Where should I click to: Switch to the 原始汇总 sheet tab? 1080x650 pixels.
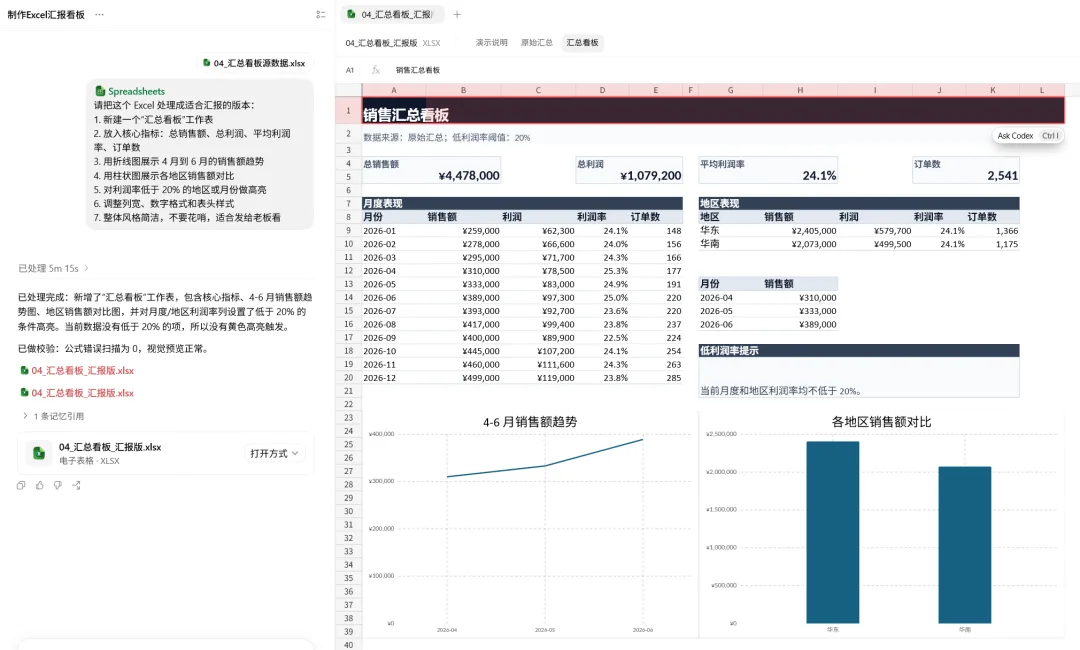point(537,43)
